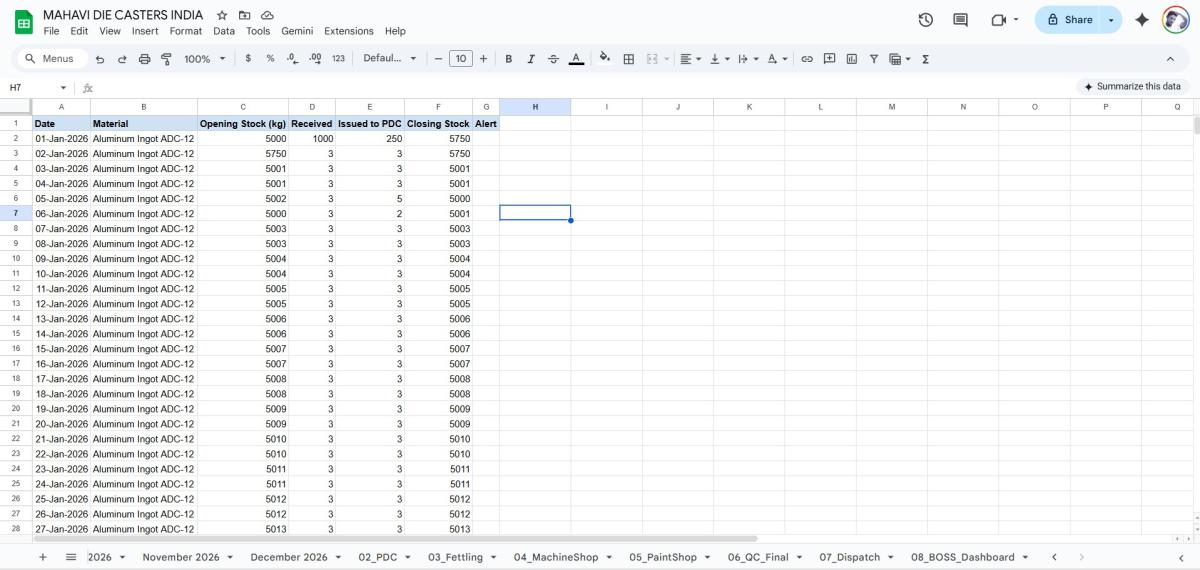Toggle strikethrough formatting

click(553, 59)
